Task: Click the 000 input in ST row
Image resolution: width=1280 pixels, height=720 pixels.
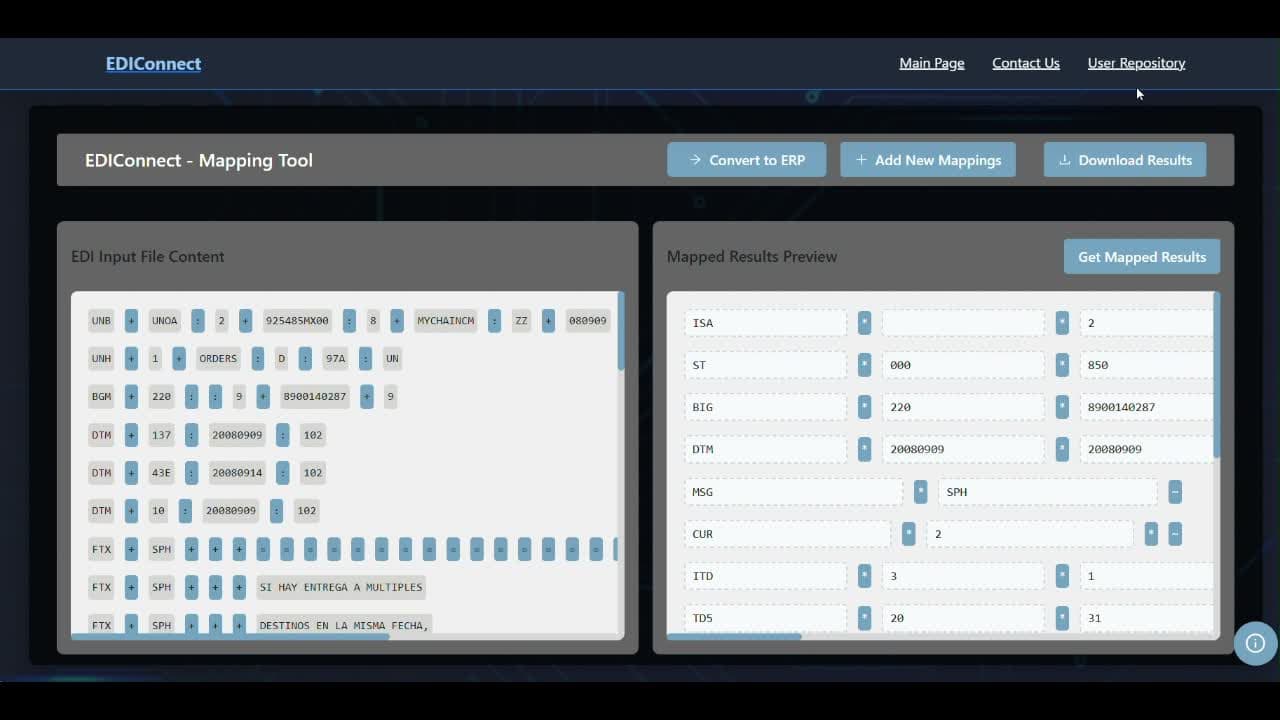Action: point(963,365)
